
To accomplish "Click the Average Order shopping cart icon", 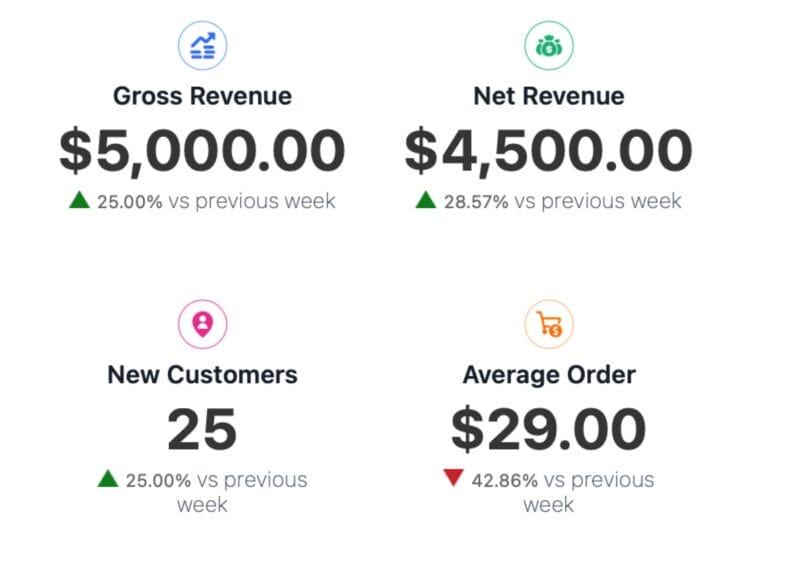I will tap(549, 324).
